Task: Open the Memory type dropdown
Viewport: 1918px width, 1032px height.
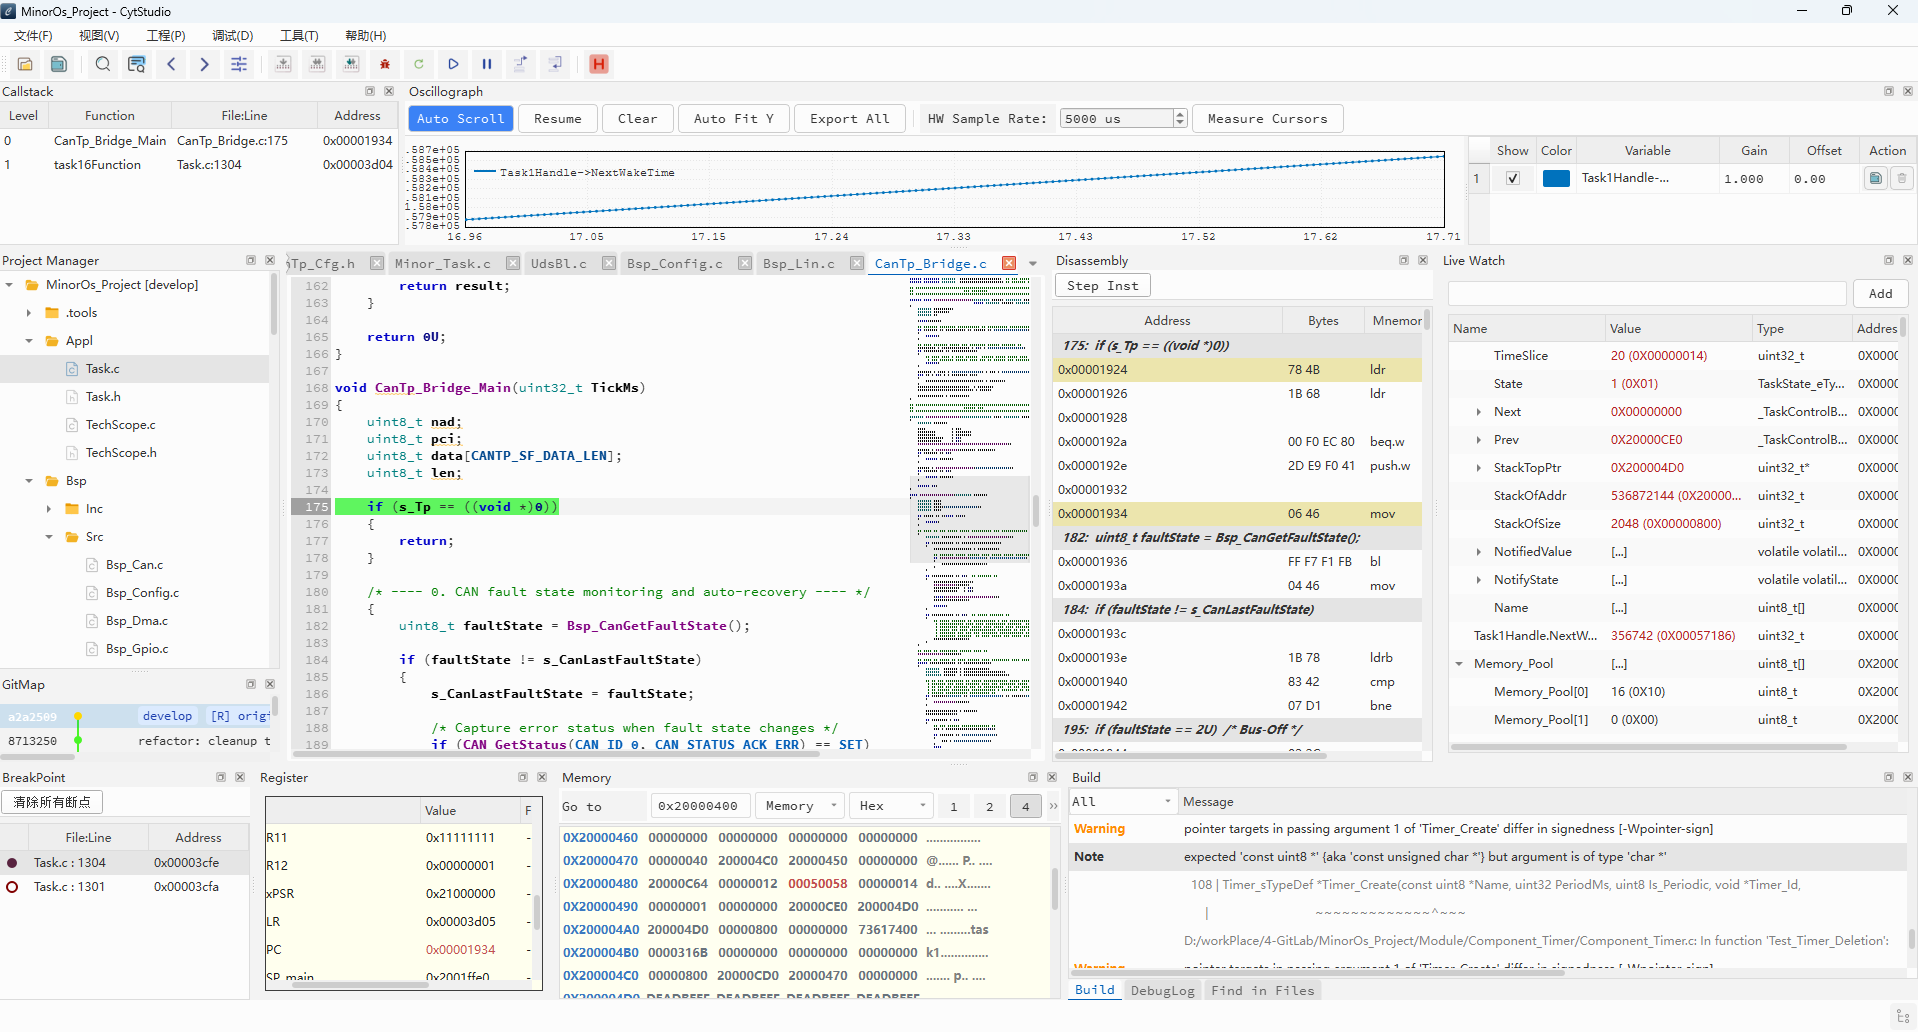Action: click(x=800, y=806)
